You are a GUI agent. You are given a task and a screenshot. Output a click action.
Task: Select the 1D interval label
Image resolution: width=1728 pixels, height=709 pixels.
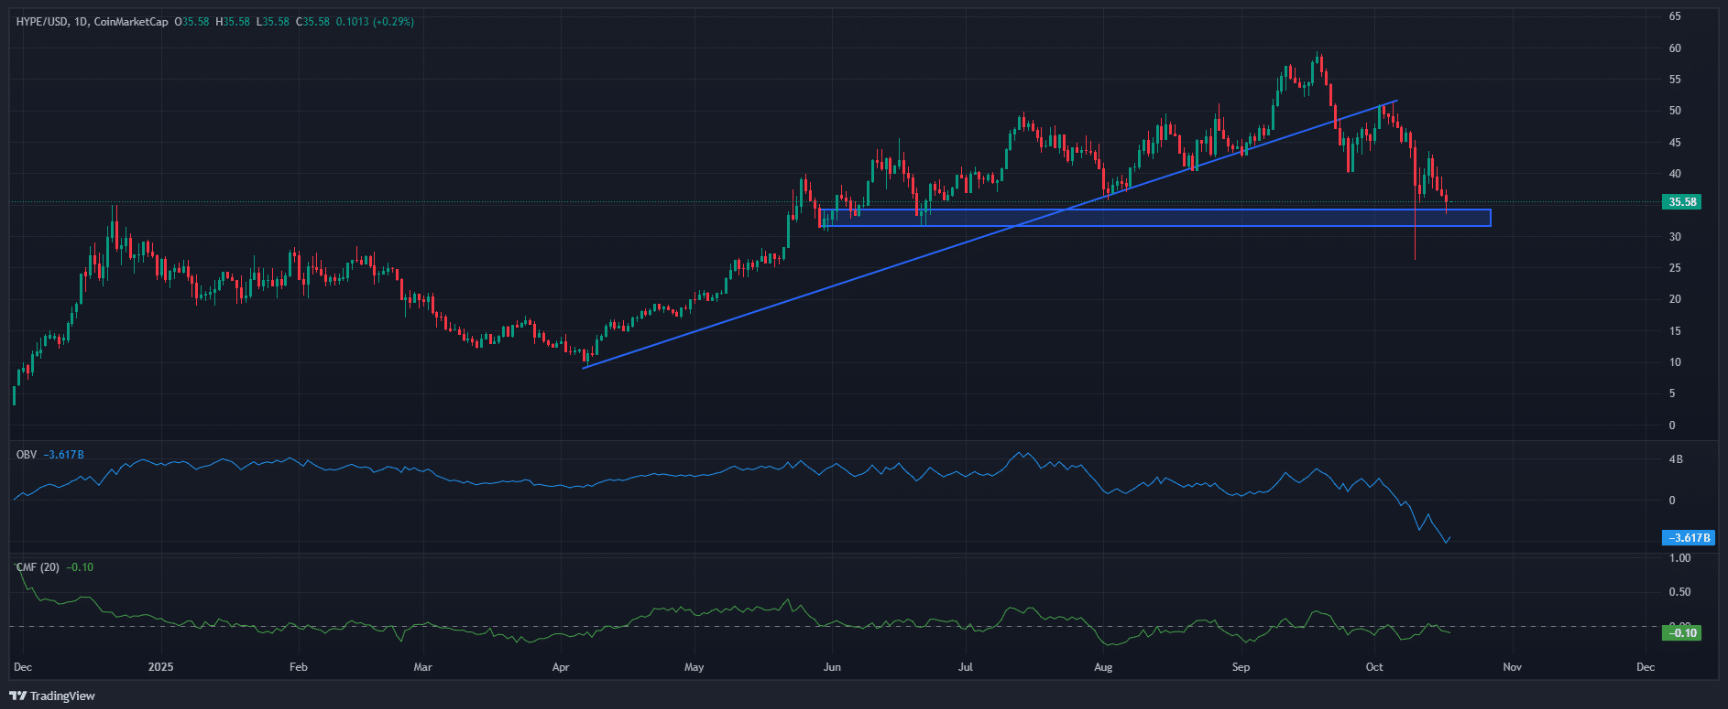coord(80,21)
